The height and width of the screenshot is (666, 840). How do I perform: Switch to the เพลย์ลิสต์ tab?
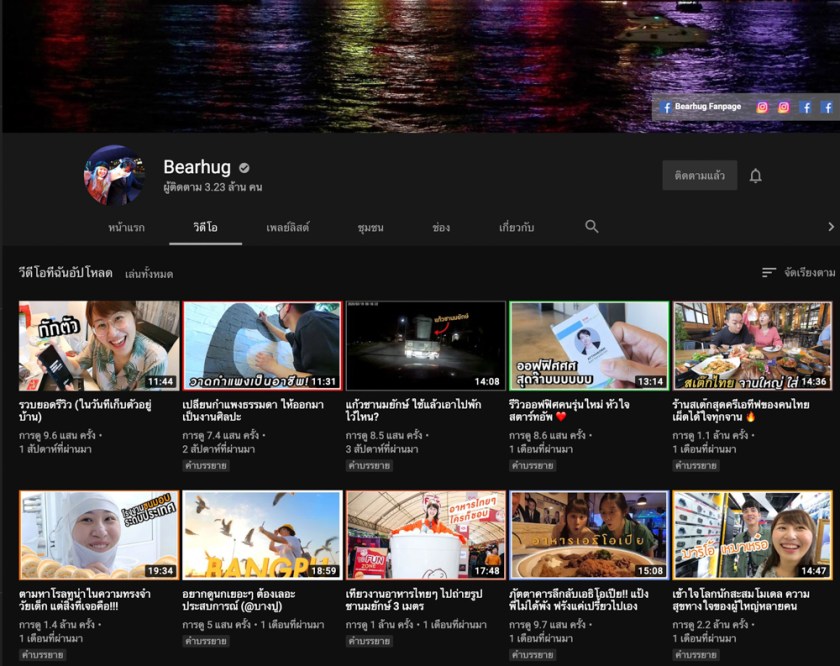287,228
